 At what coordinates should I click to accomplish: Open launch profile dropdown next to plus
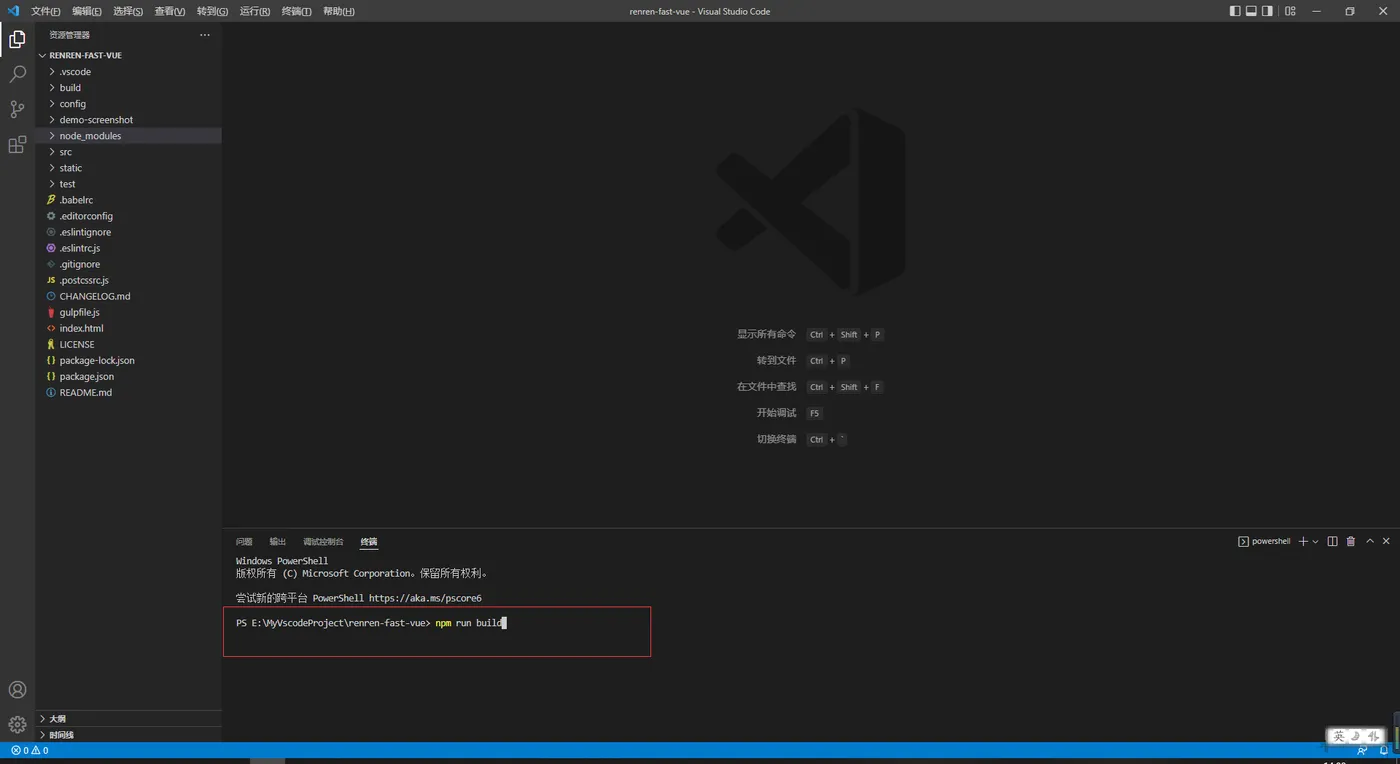tap(1315, 541)
